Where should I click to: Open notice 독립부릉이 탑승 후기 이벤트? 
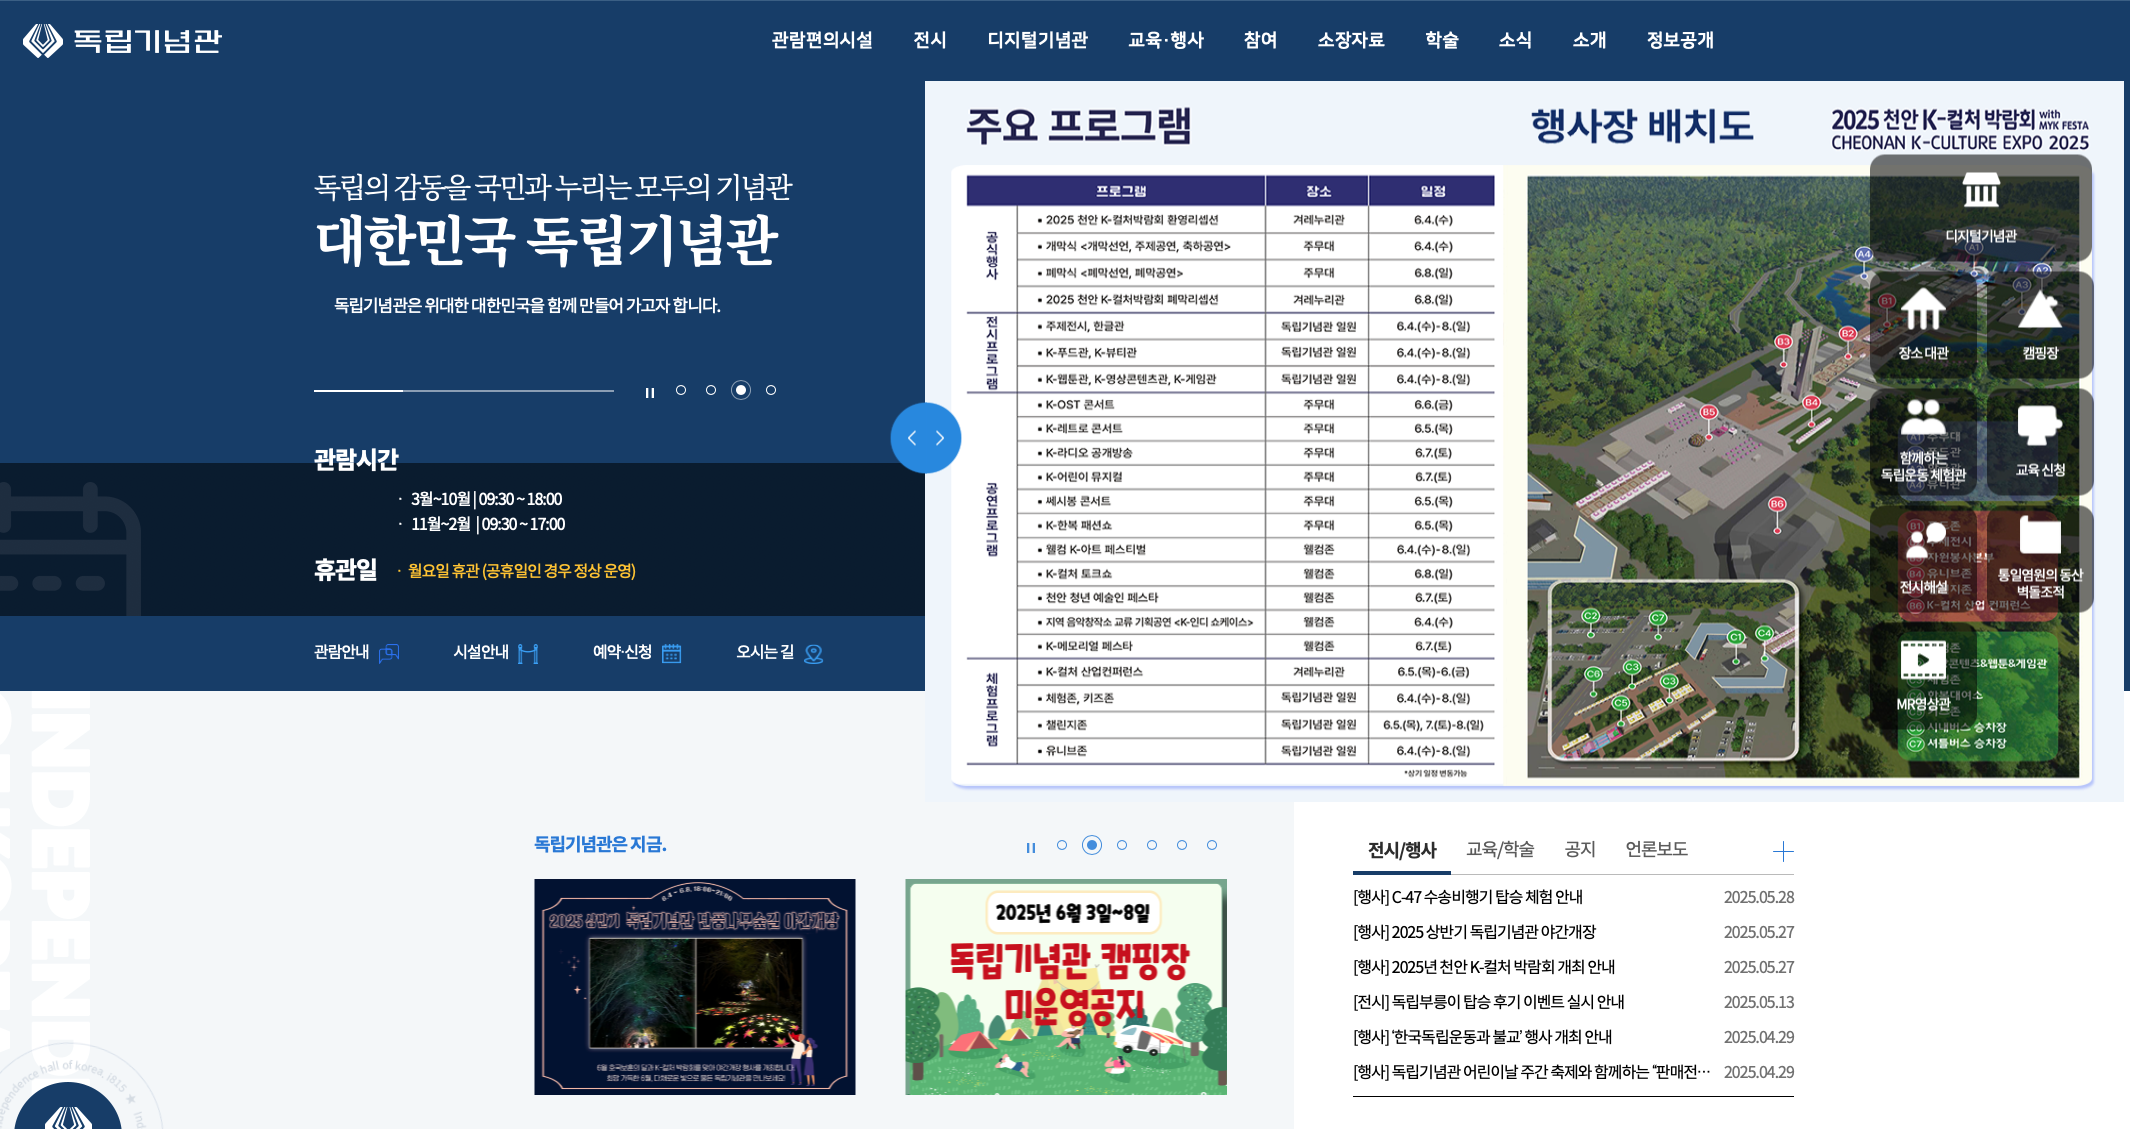(1489, 1002)
